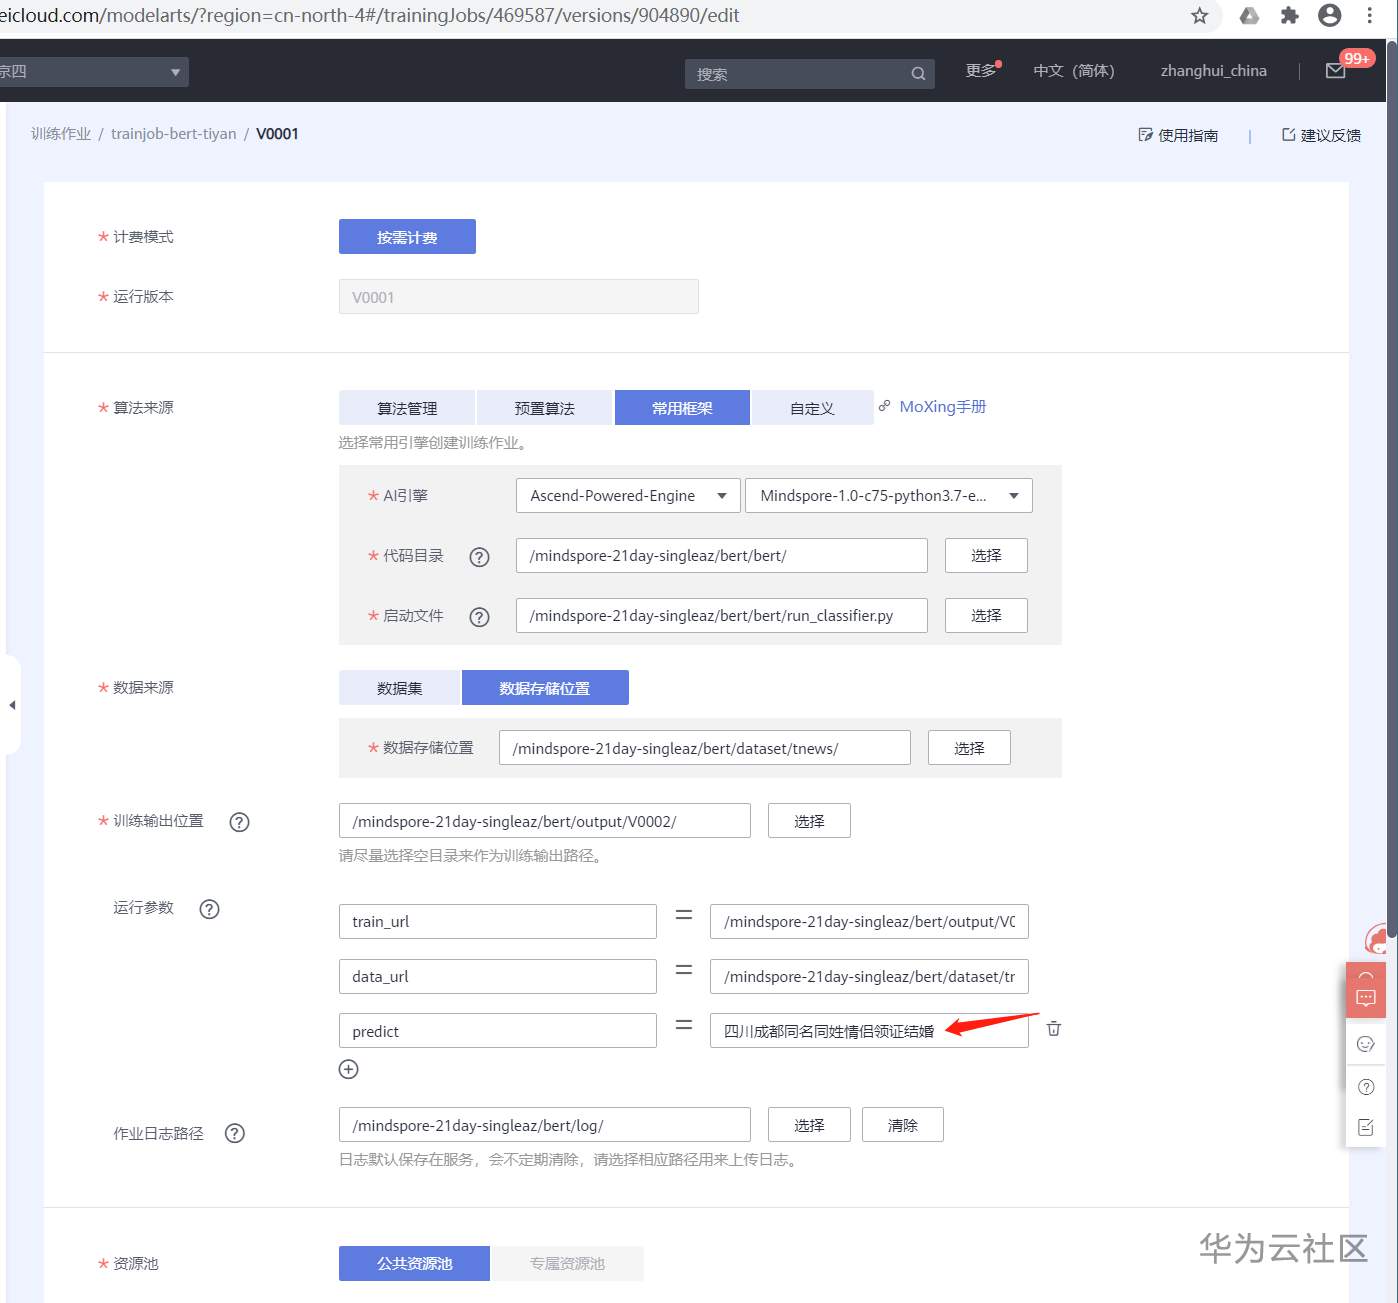Choose the 公共资源池 resource pool
Image resolution: width=1398 pixels, height=1303 pixels.
click(414, 1264)
